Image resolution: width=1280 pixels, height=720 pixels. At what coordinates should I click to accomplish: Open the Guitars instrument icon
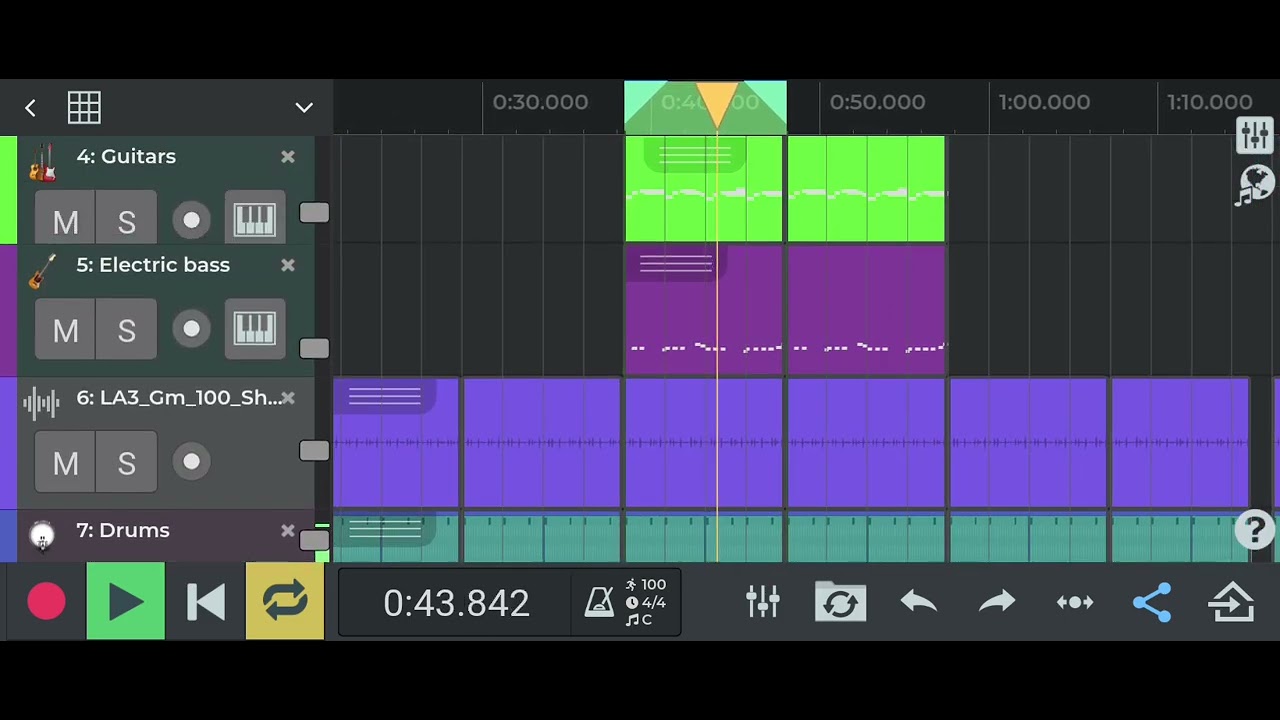[42, 163]
